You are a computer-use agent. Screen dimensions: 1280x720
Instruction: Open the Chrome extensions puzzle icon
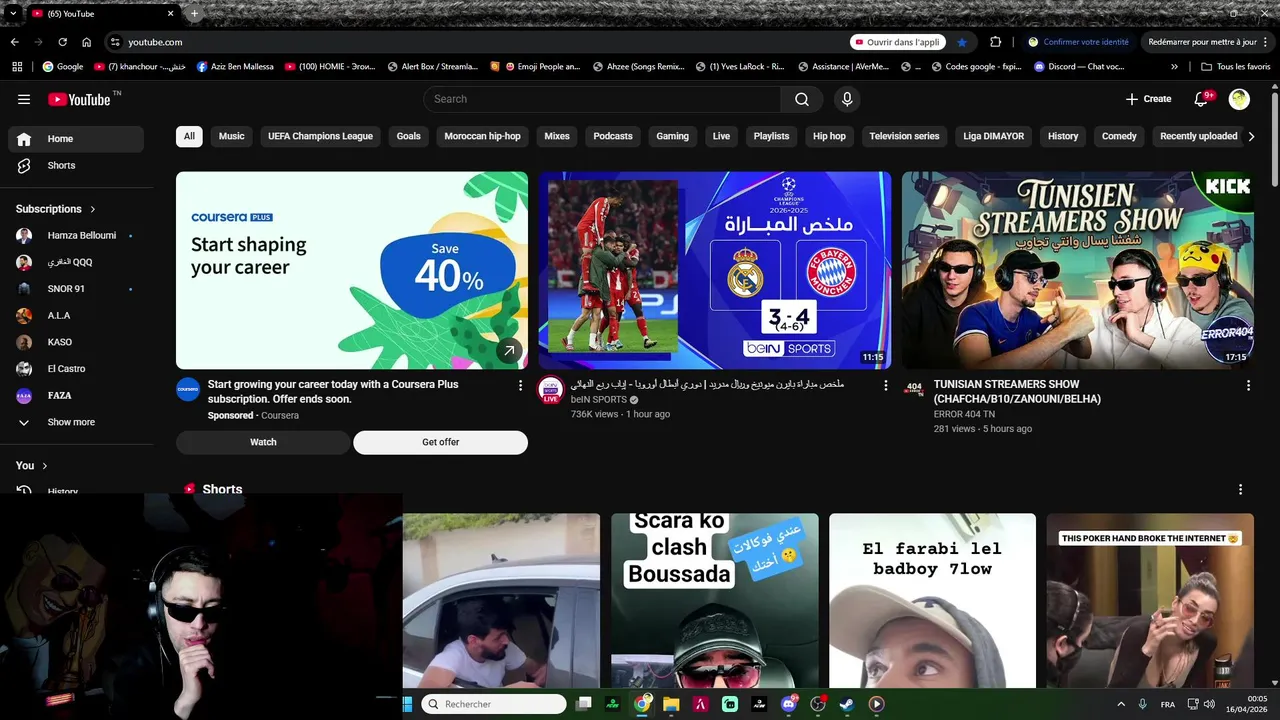pos(996,42)
